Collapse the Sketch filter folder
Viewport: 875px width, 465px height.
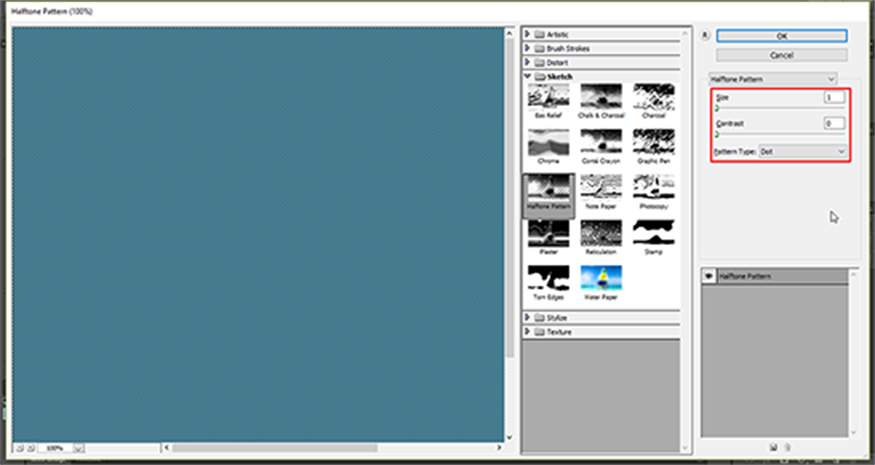[527, 76]
